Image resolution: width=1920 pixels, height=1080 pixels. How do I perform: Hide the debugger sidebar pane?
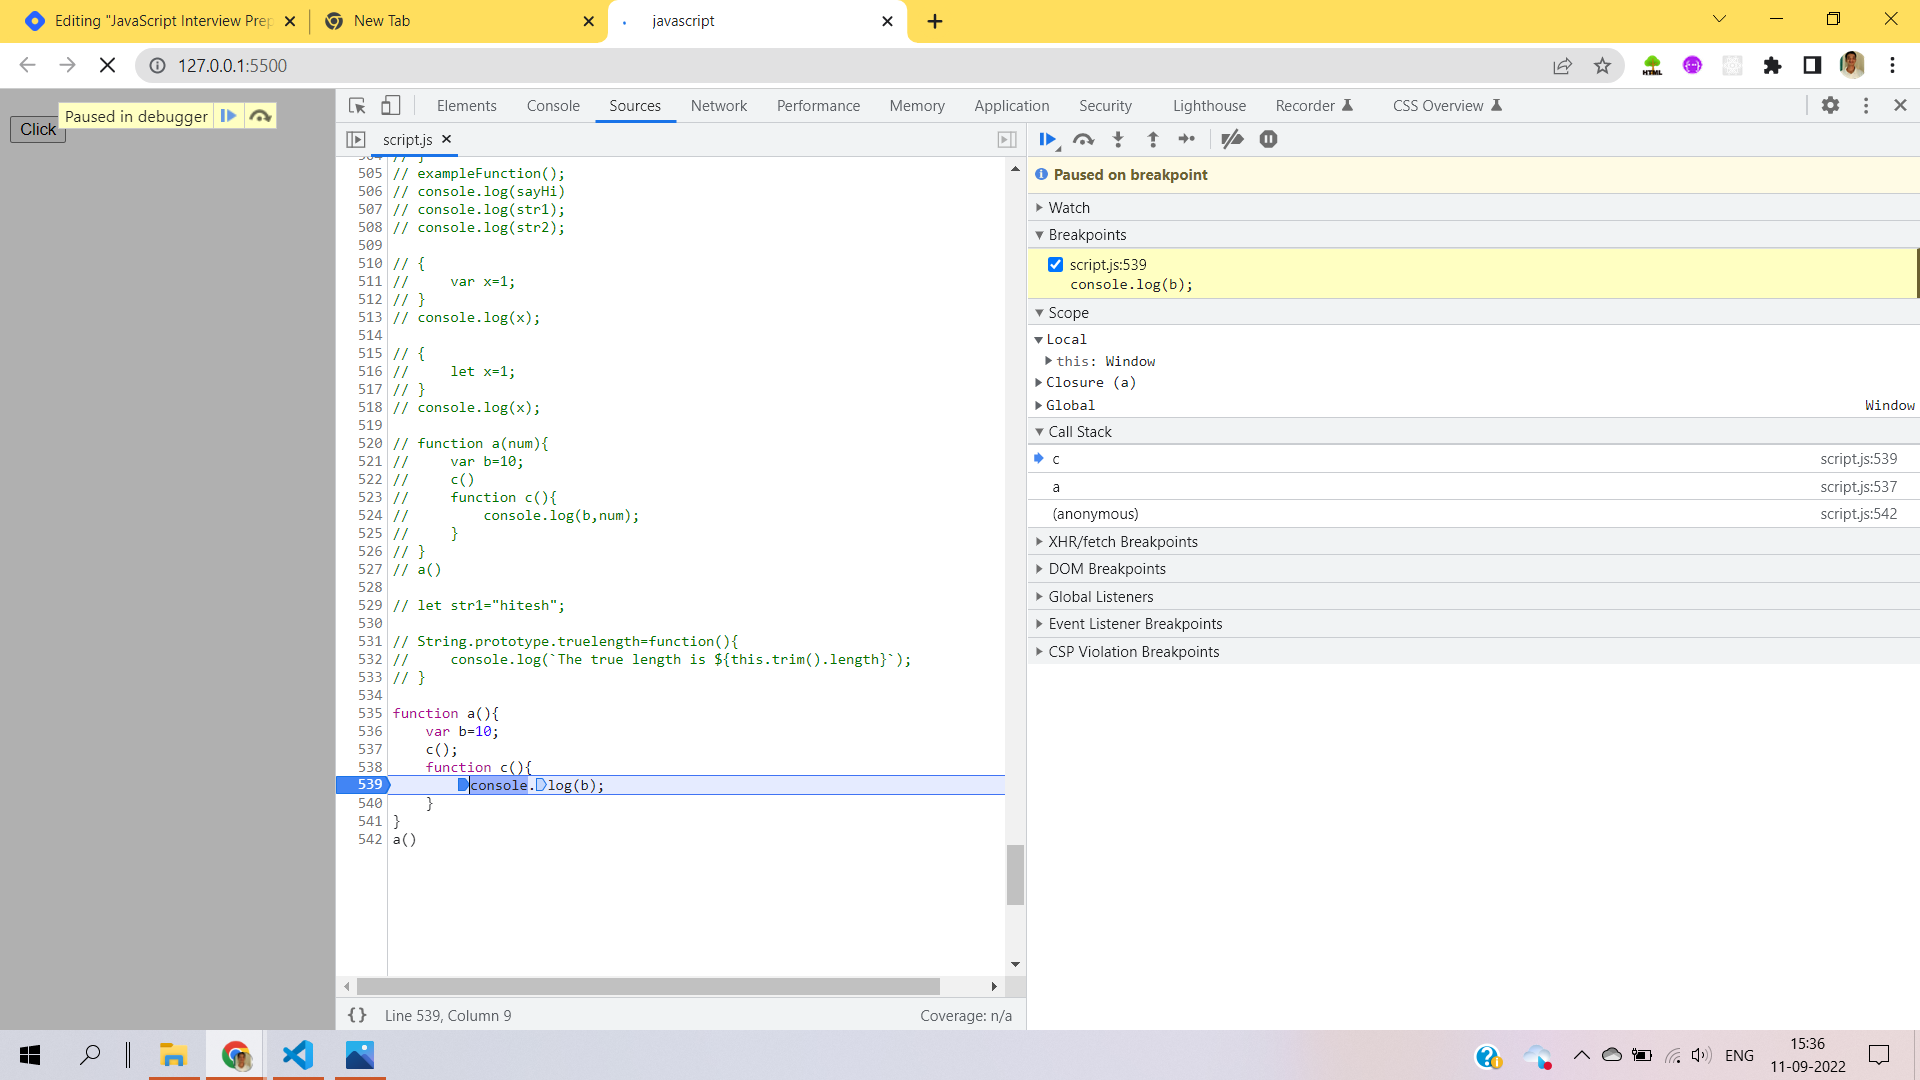click(1007, 140)
